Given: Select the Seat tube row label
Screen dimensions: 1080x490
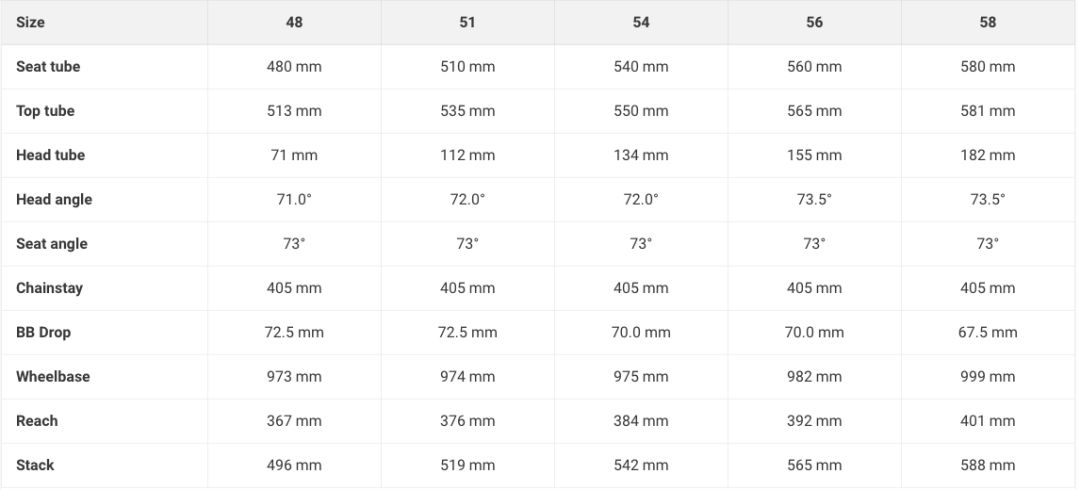Looking at the screenshot, I should [x=48, y=67].
